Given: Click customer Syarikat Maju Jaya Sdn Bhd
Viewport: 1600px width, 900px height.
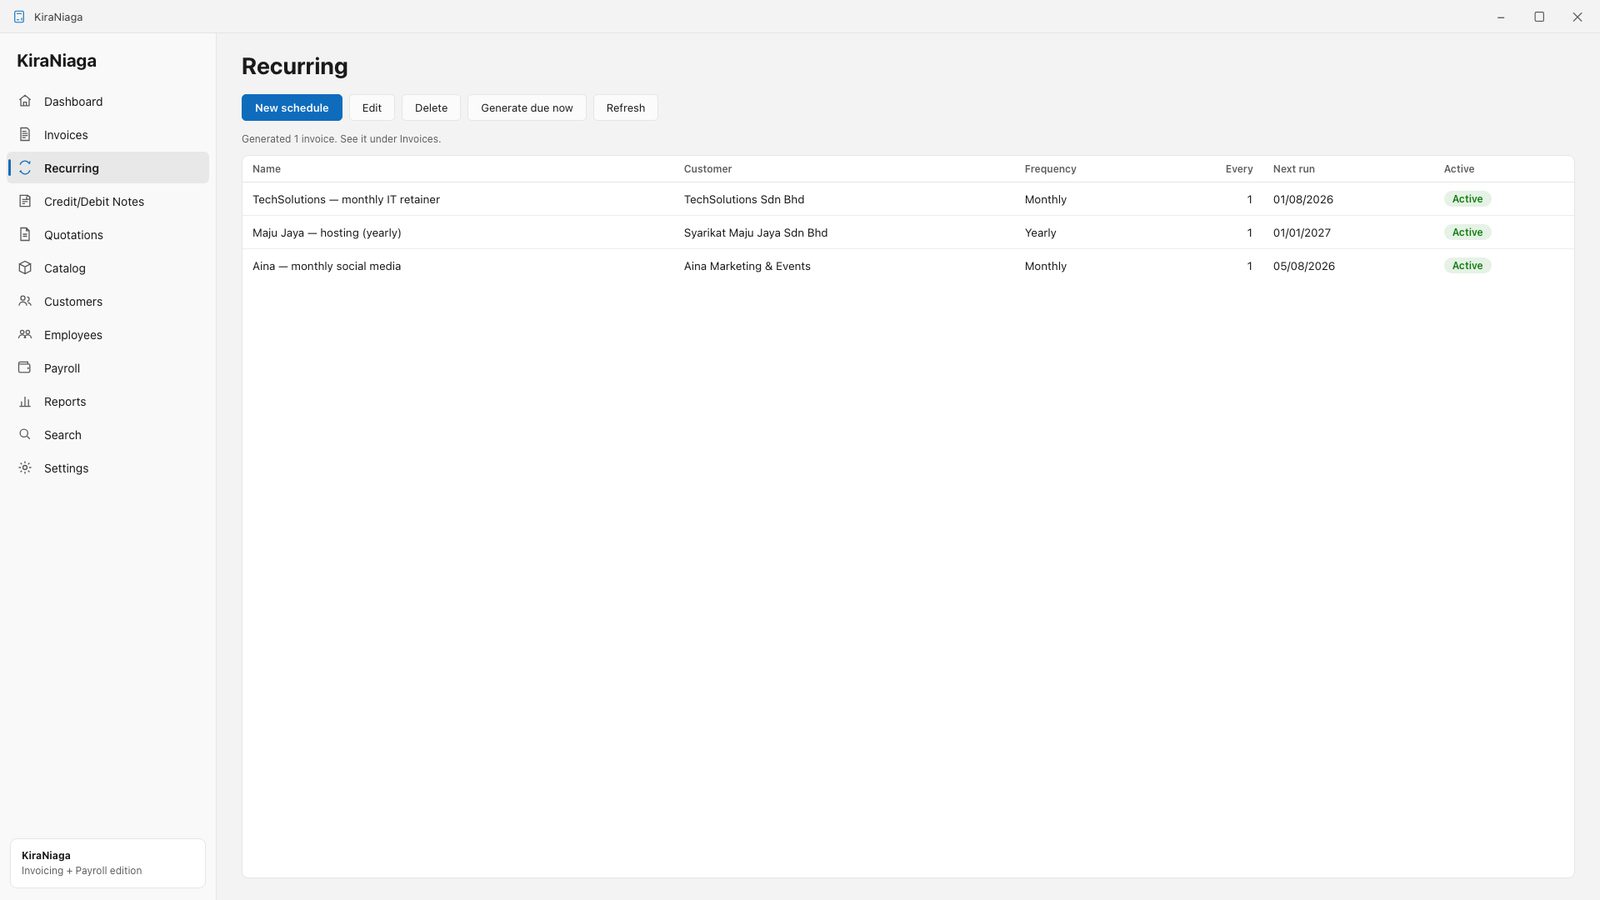Looking at the screenshot, I should [x=756, y=233].
